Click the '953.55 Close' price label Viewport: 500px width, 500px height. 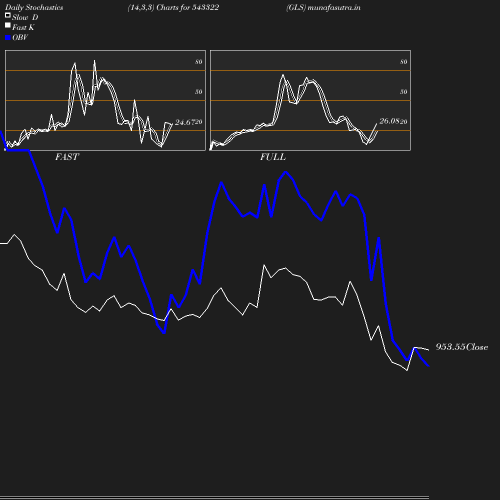pyautogui.click(x=462, y=347)
